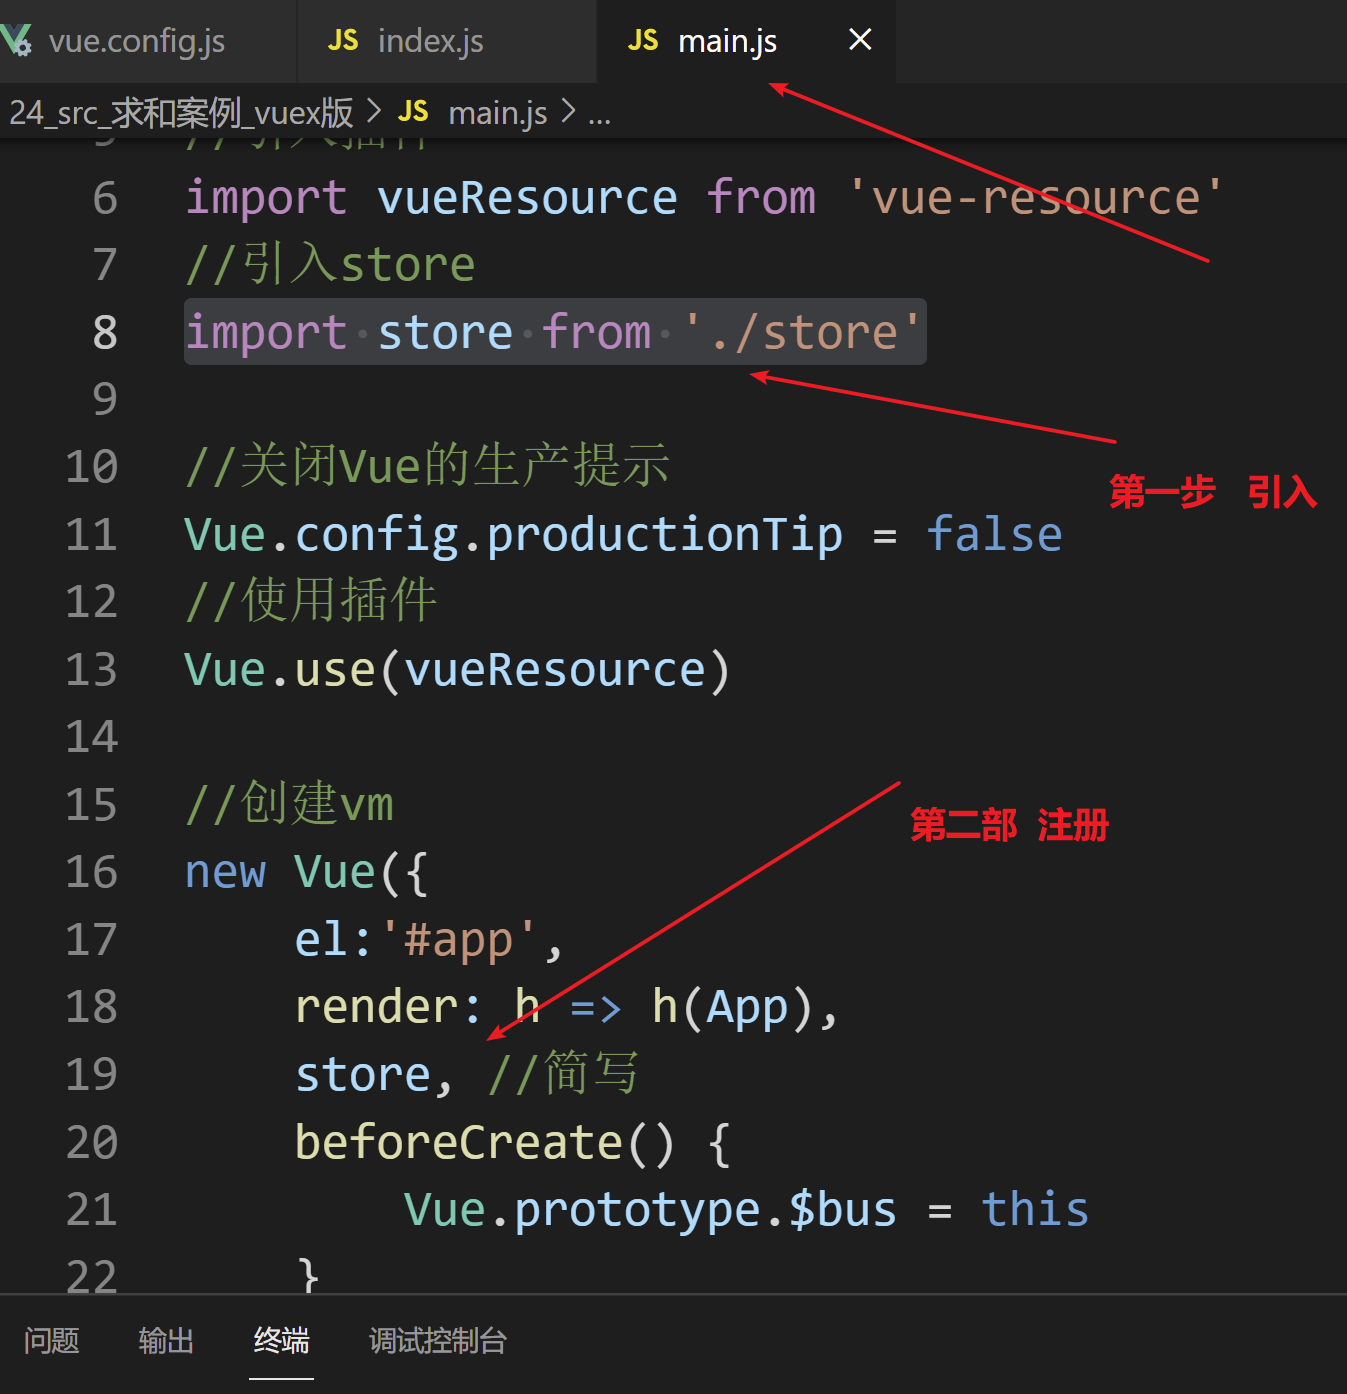
Task: Click the JS icon on index.js tab
Action: 342,41
